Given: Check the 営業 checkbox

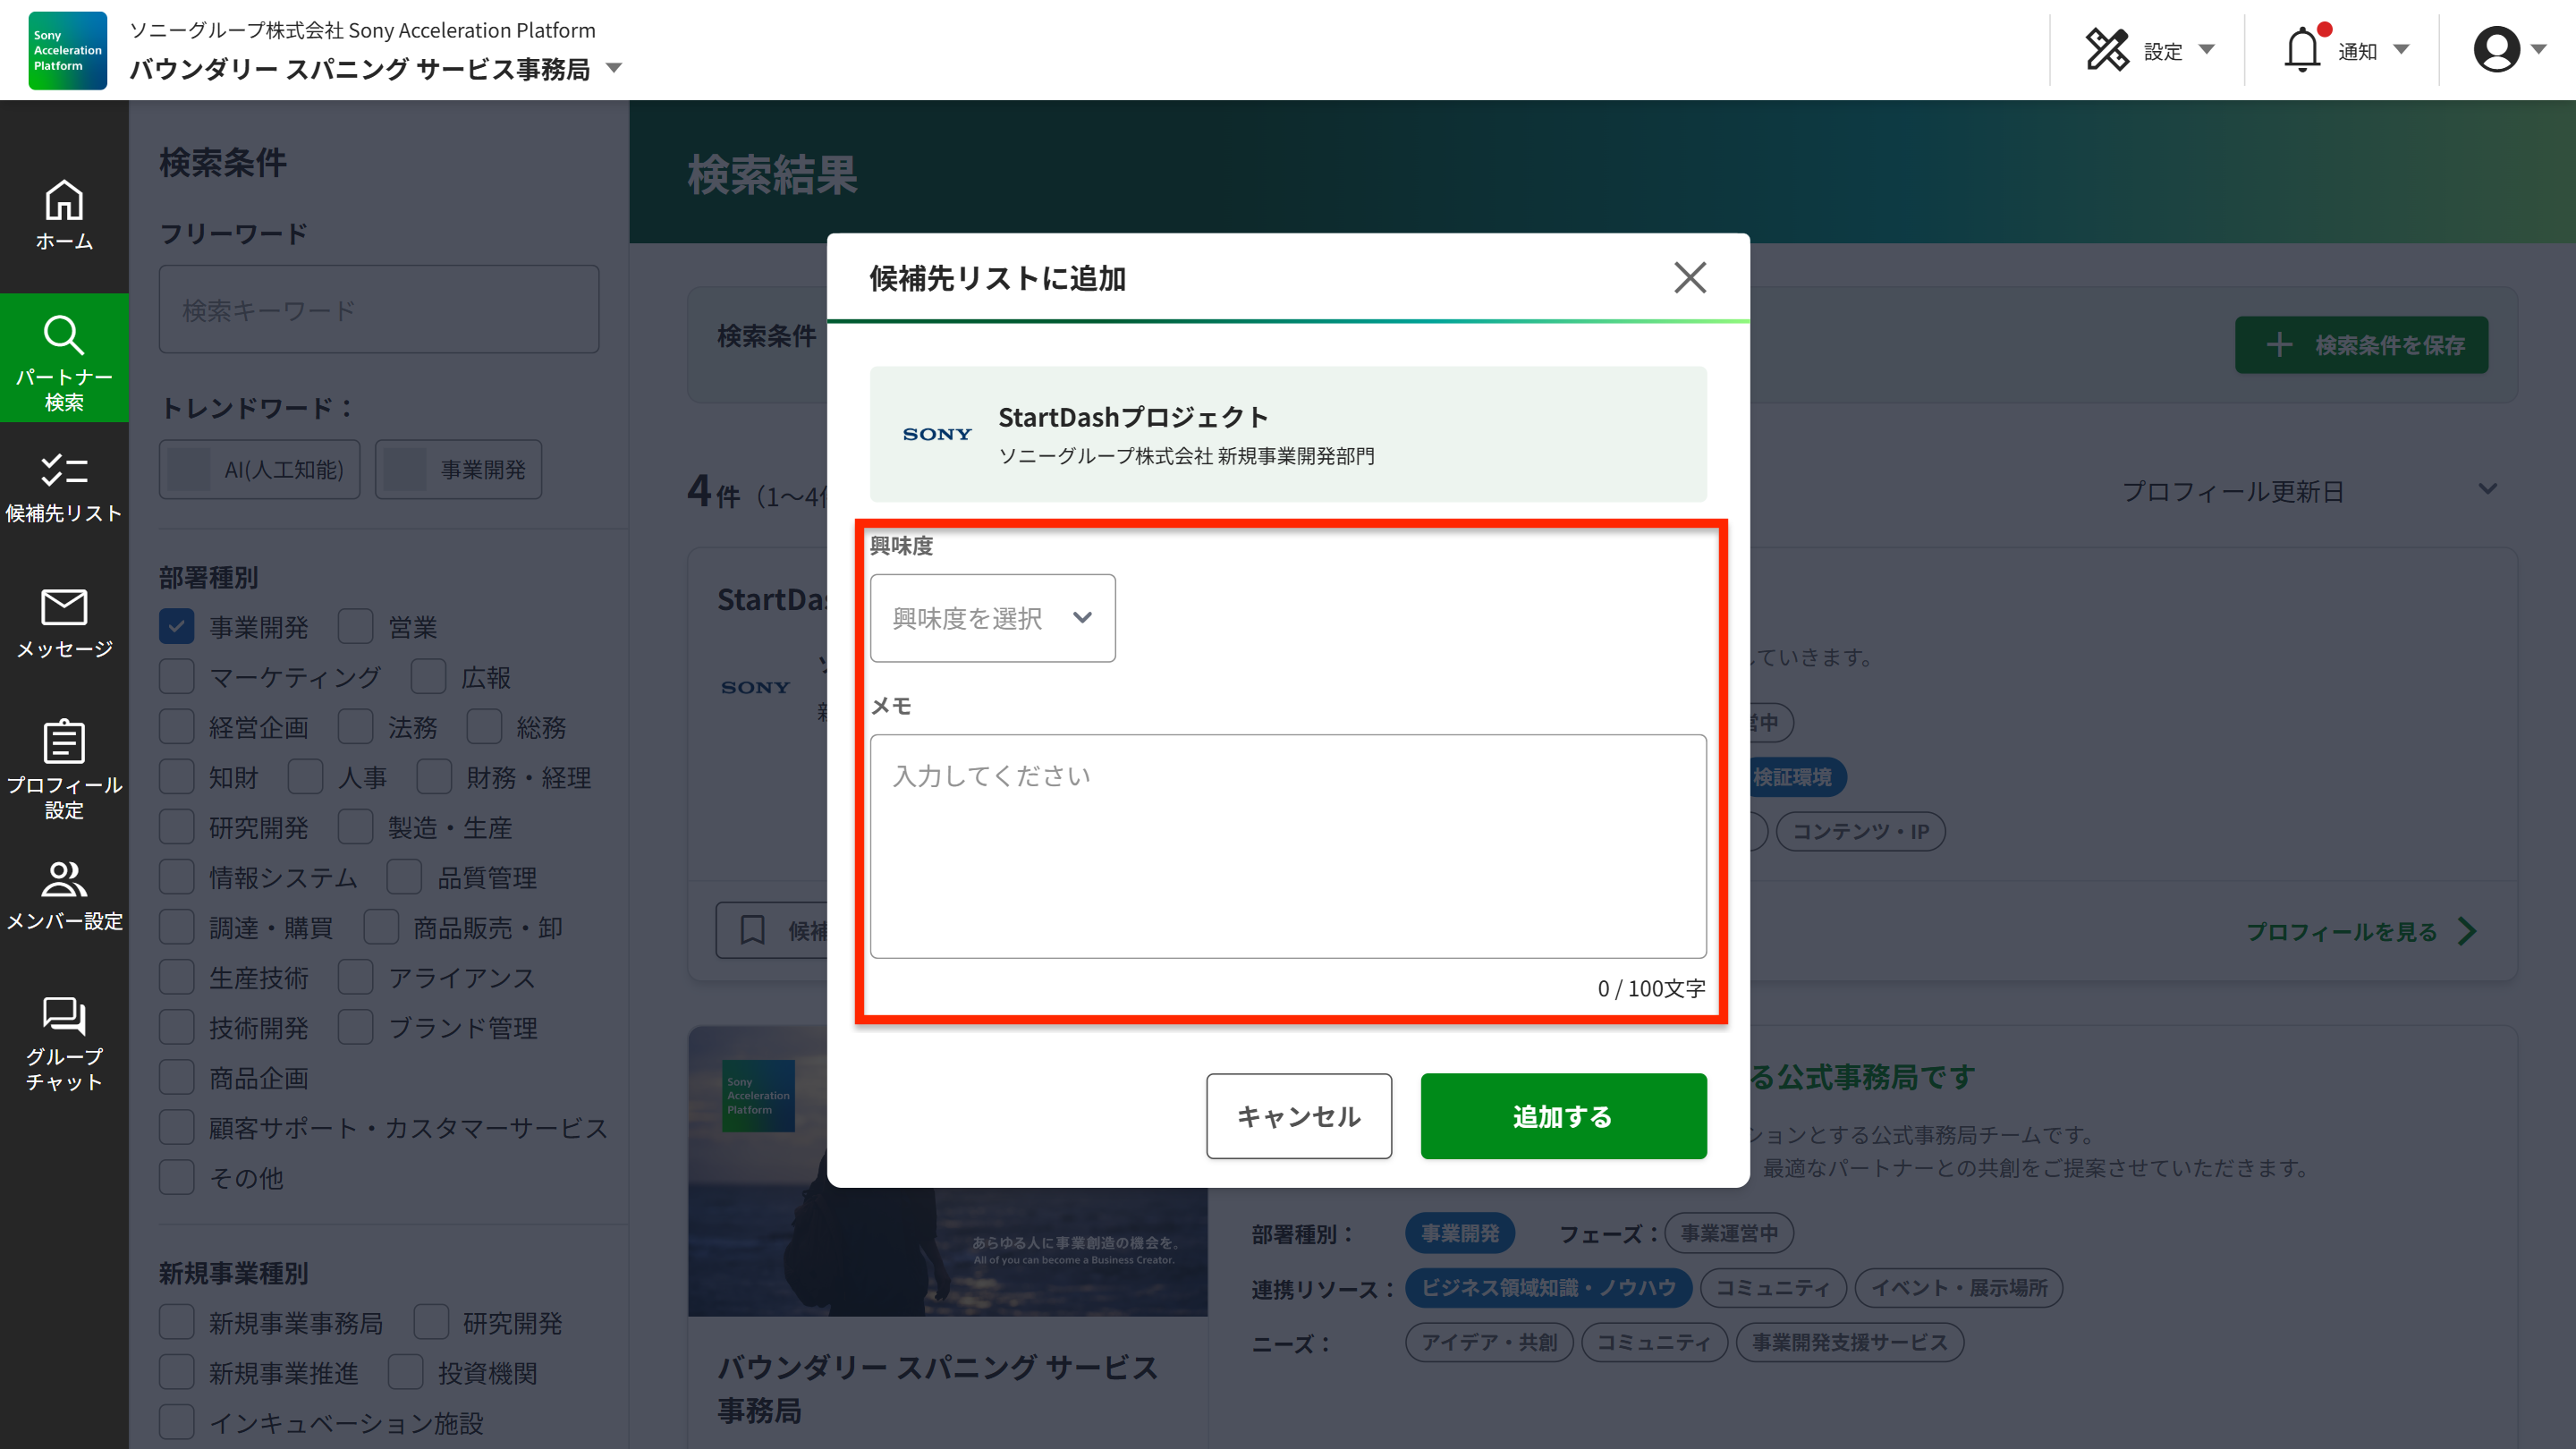Looking at the screenshot, I should [355, 627].
